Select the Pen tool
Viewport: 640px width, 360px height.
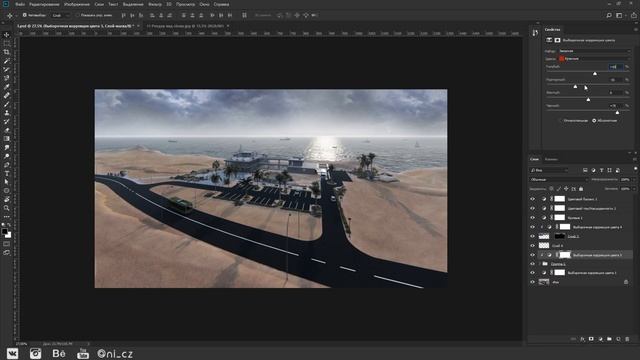click(7, 164)
